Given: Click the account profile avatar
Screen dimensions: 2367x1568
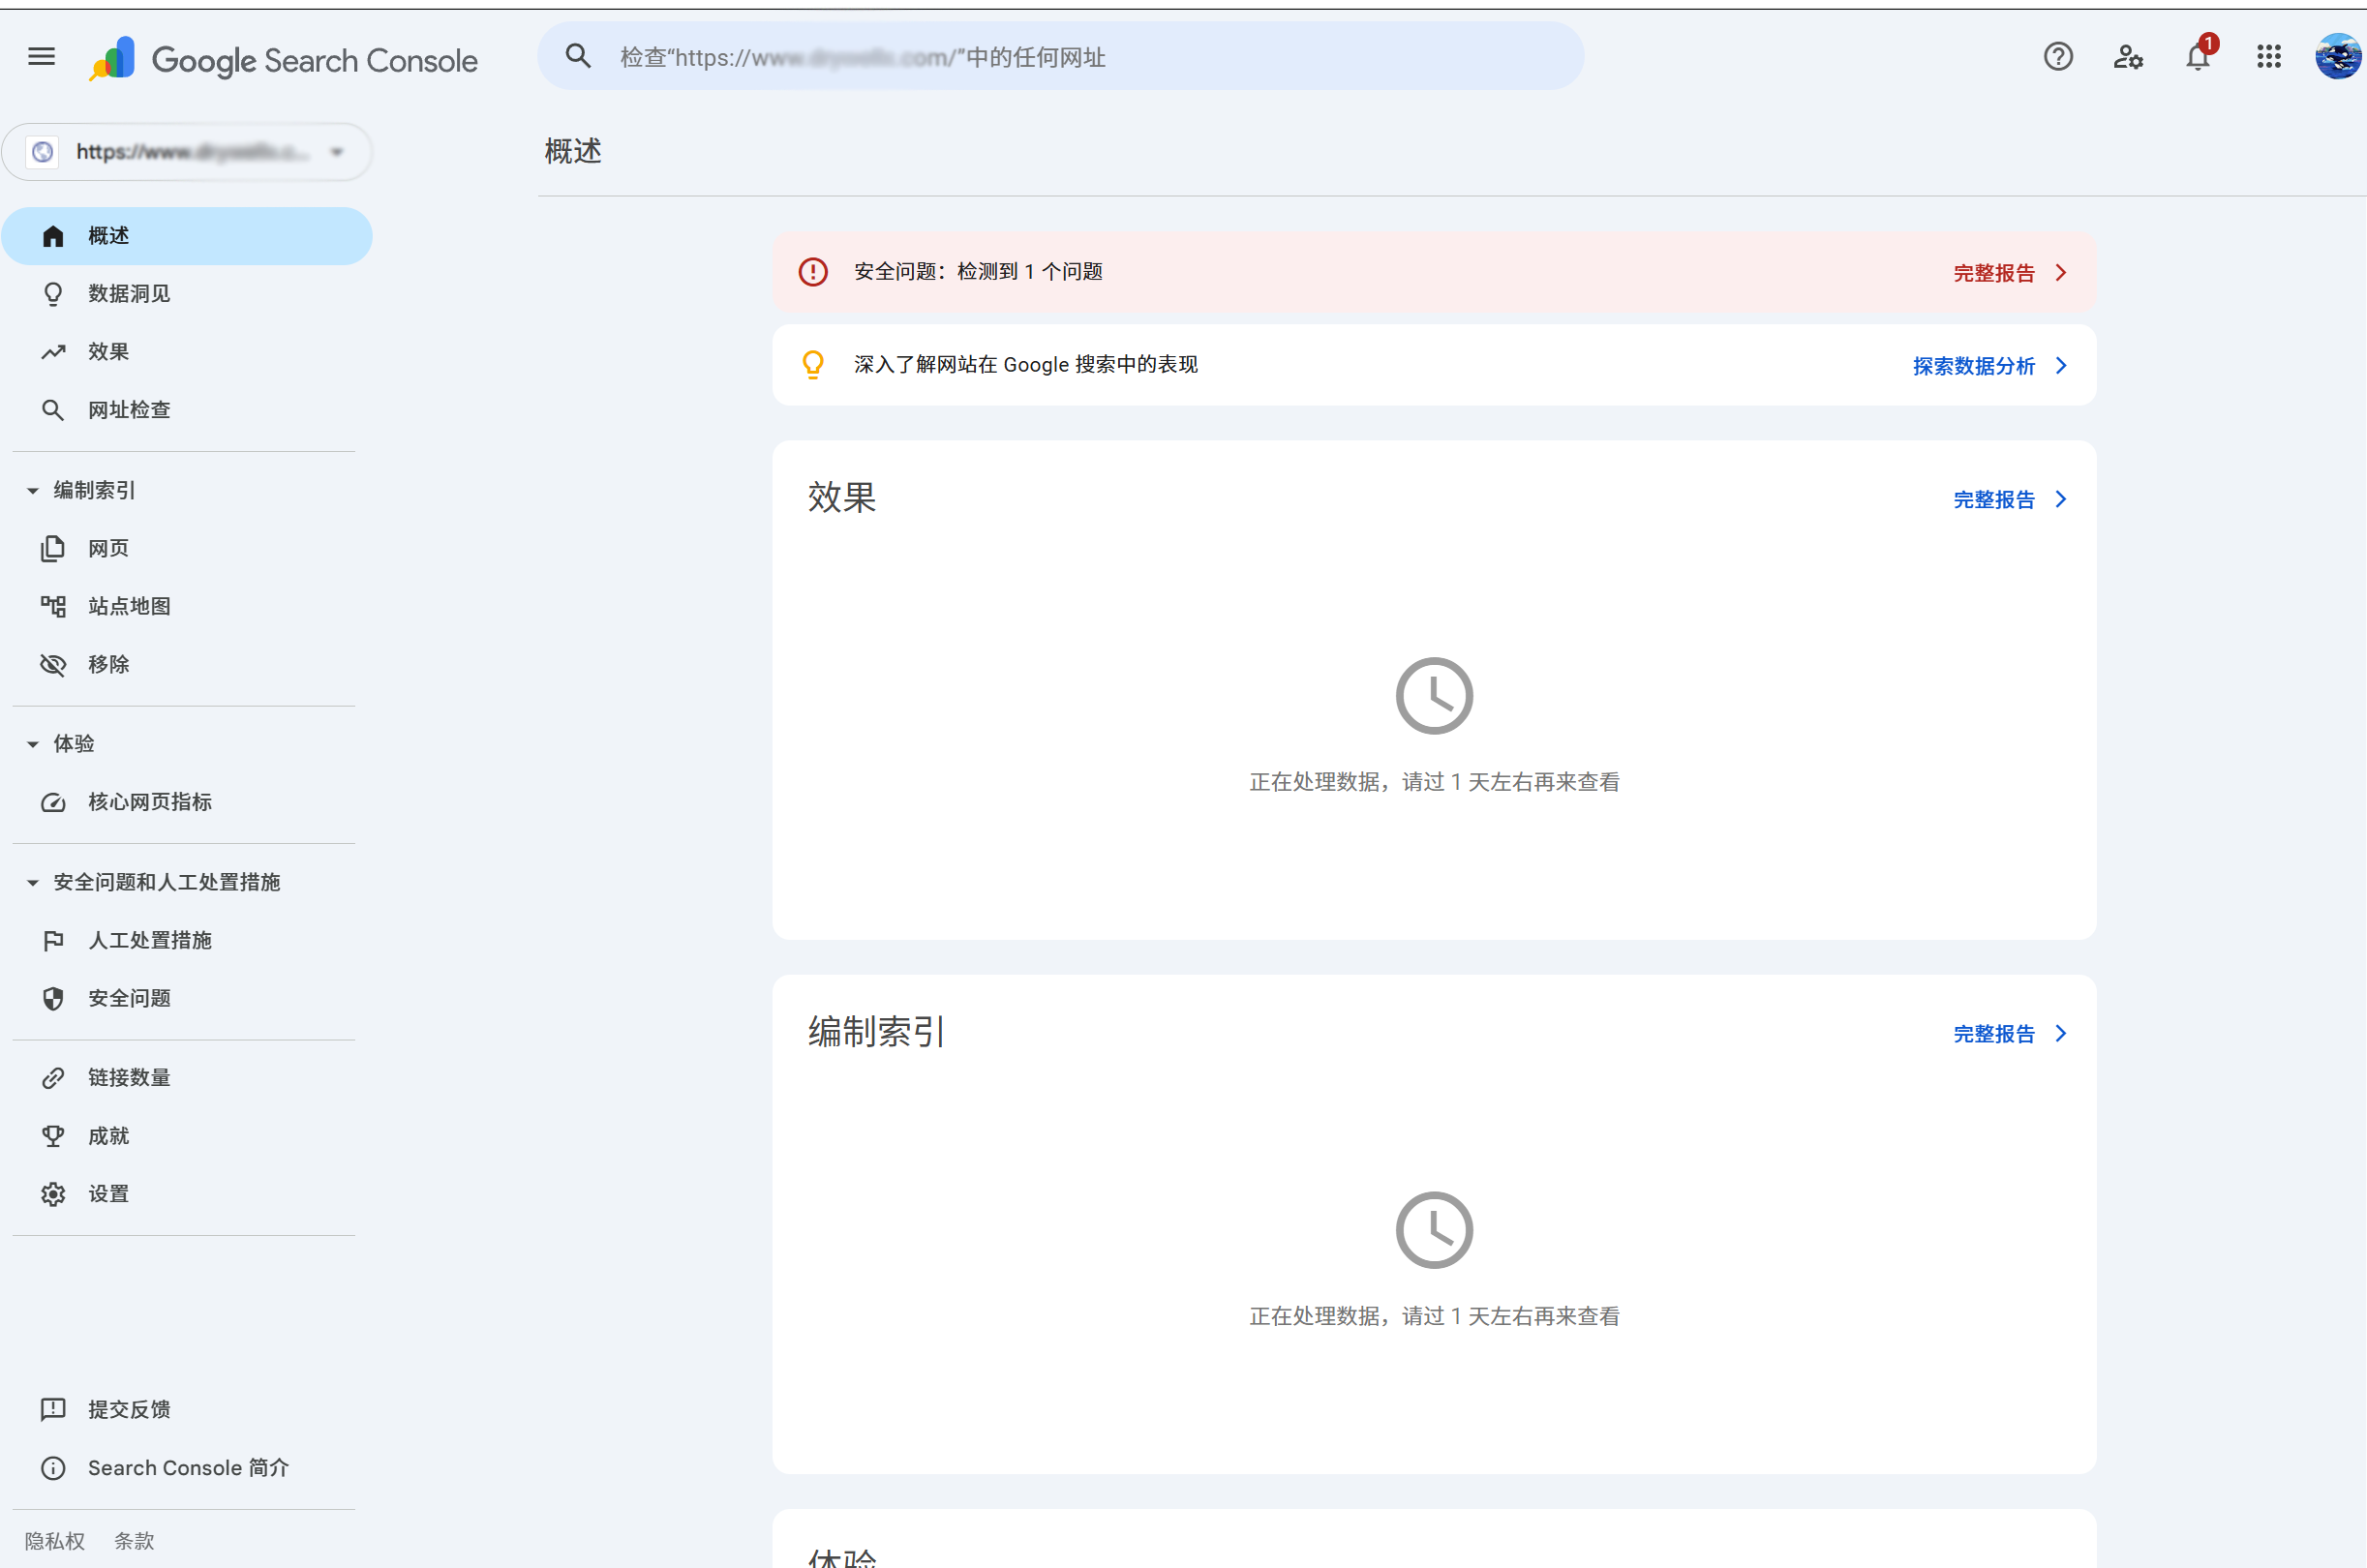Looking at the screenshot, I should [x=2337, y=57].
